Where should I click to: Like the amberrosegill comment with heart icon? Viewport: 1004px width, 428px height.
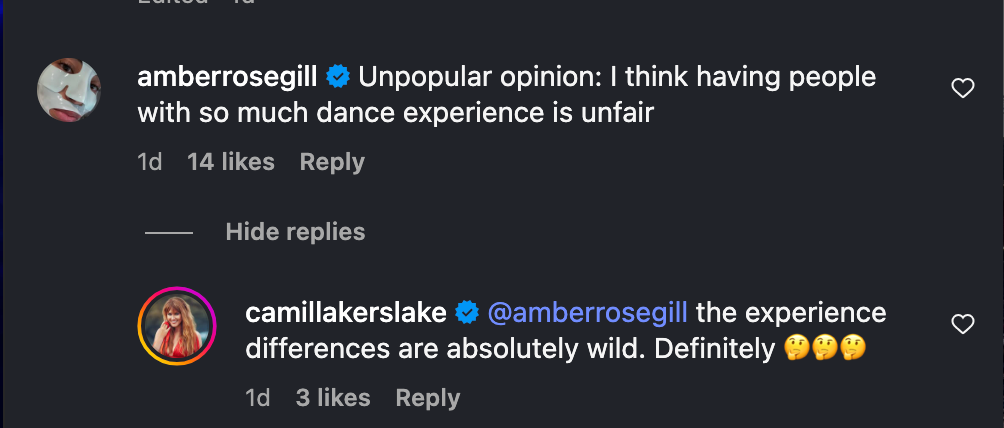tap(962, 89)
